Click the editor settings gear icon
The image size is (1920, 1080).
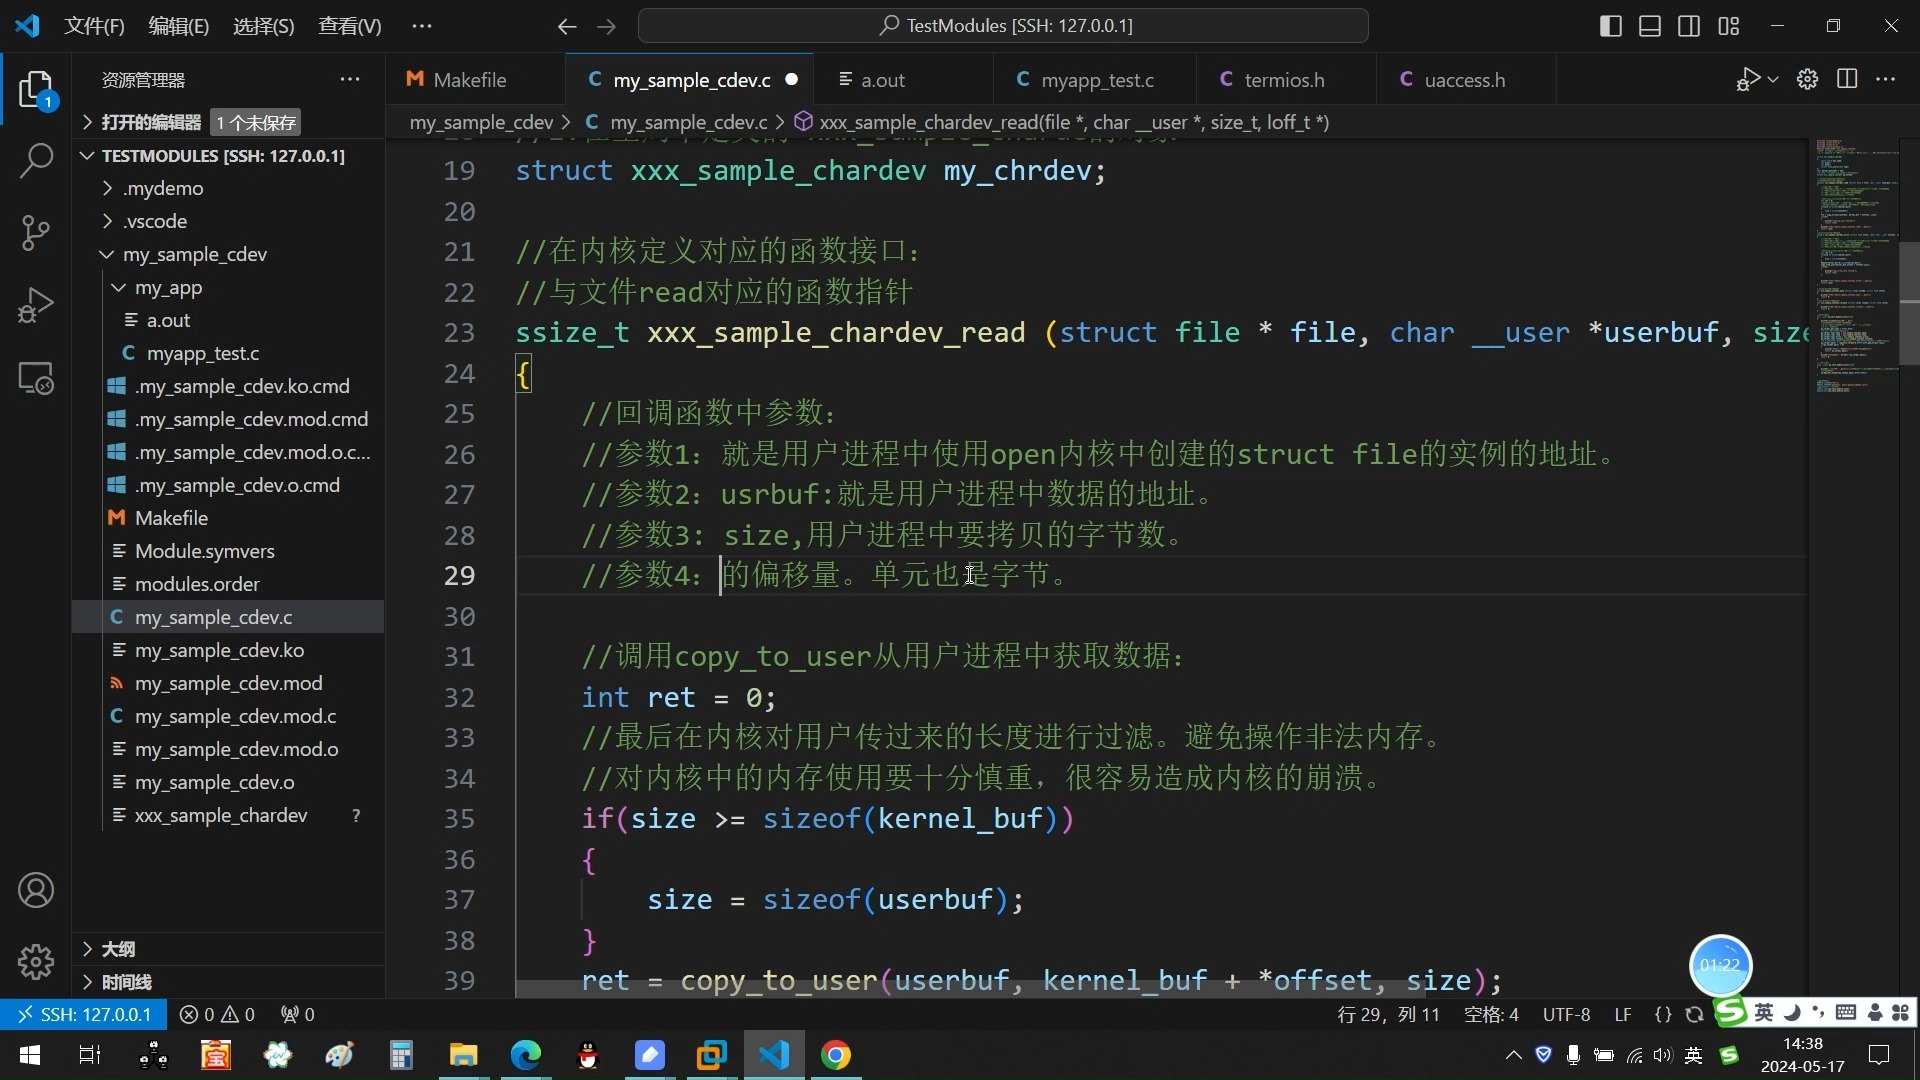pos(1807,79)
